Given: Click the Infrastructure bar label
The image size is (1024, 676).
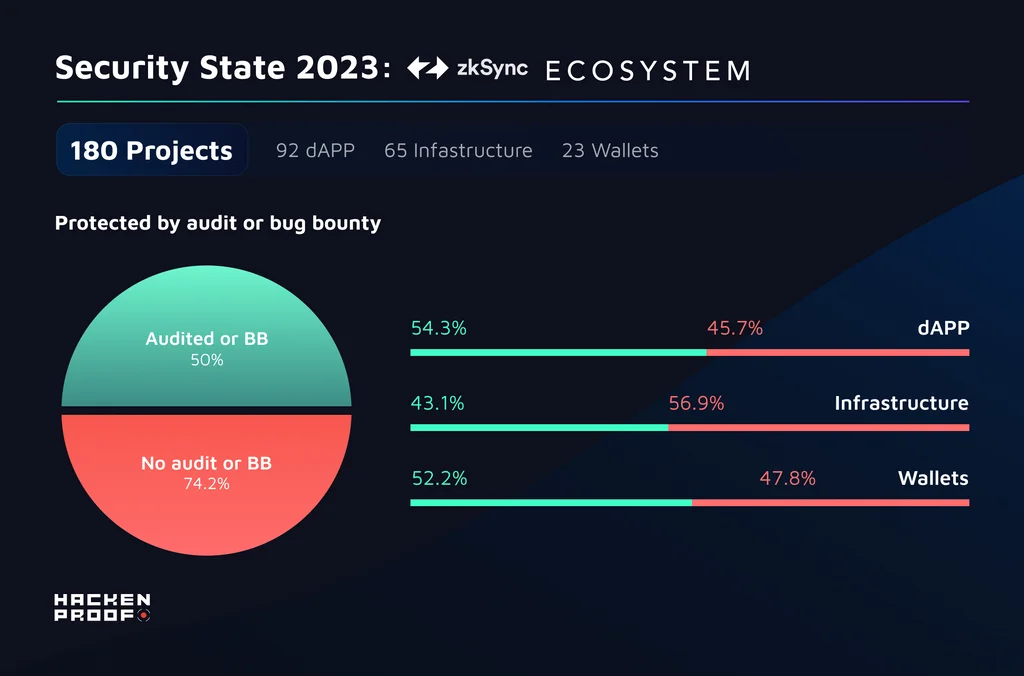Looking at the screenshot, I should pos(902,403).
